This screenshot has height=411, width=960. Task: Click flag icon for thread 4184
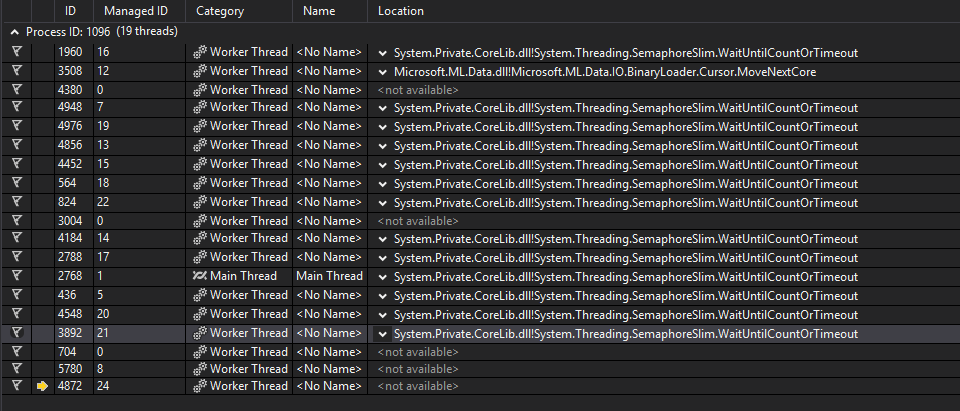[17, 238]
